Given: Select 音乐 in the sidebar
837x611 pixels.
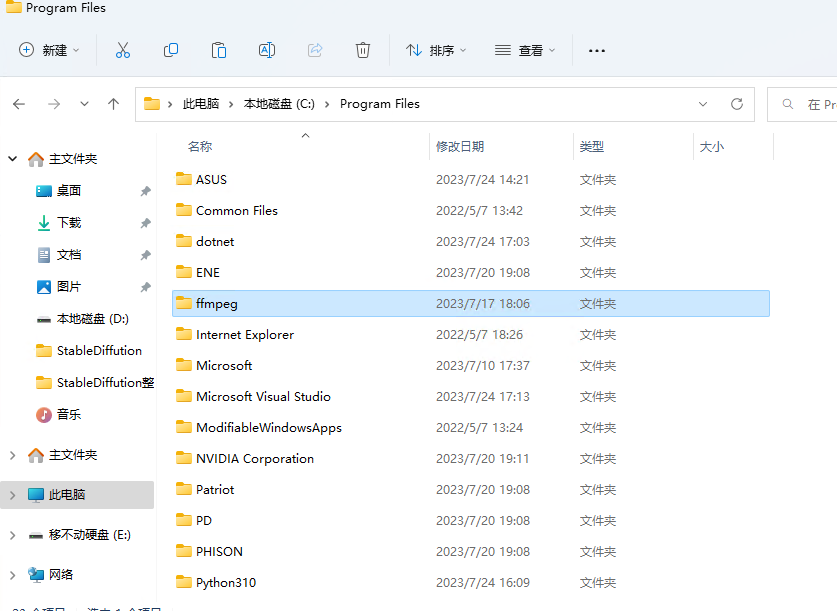Looking at the screenshot, I should click(69, 415).
